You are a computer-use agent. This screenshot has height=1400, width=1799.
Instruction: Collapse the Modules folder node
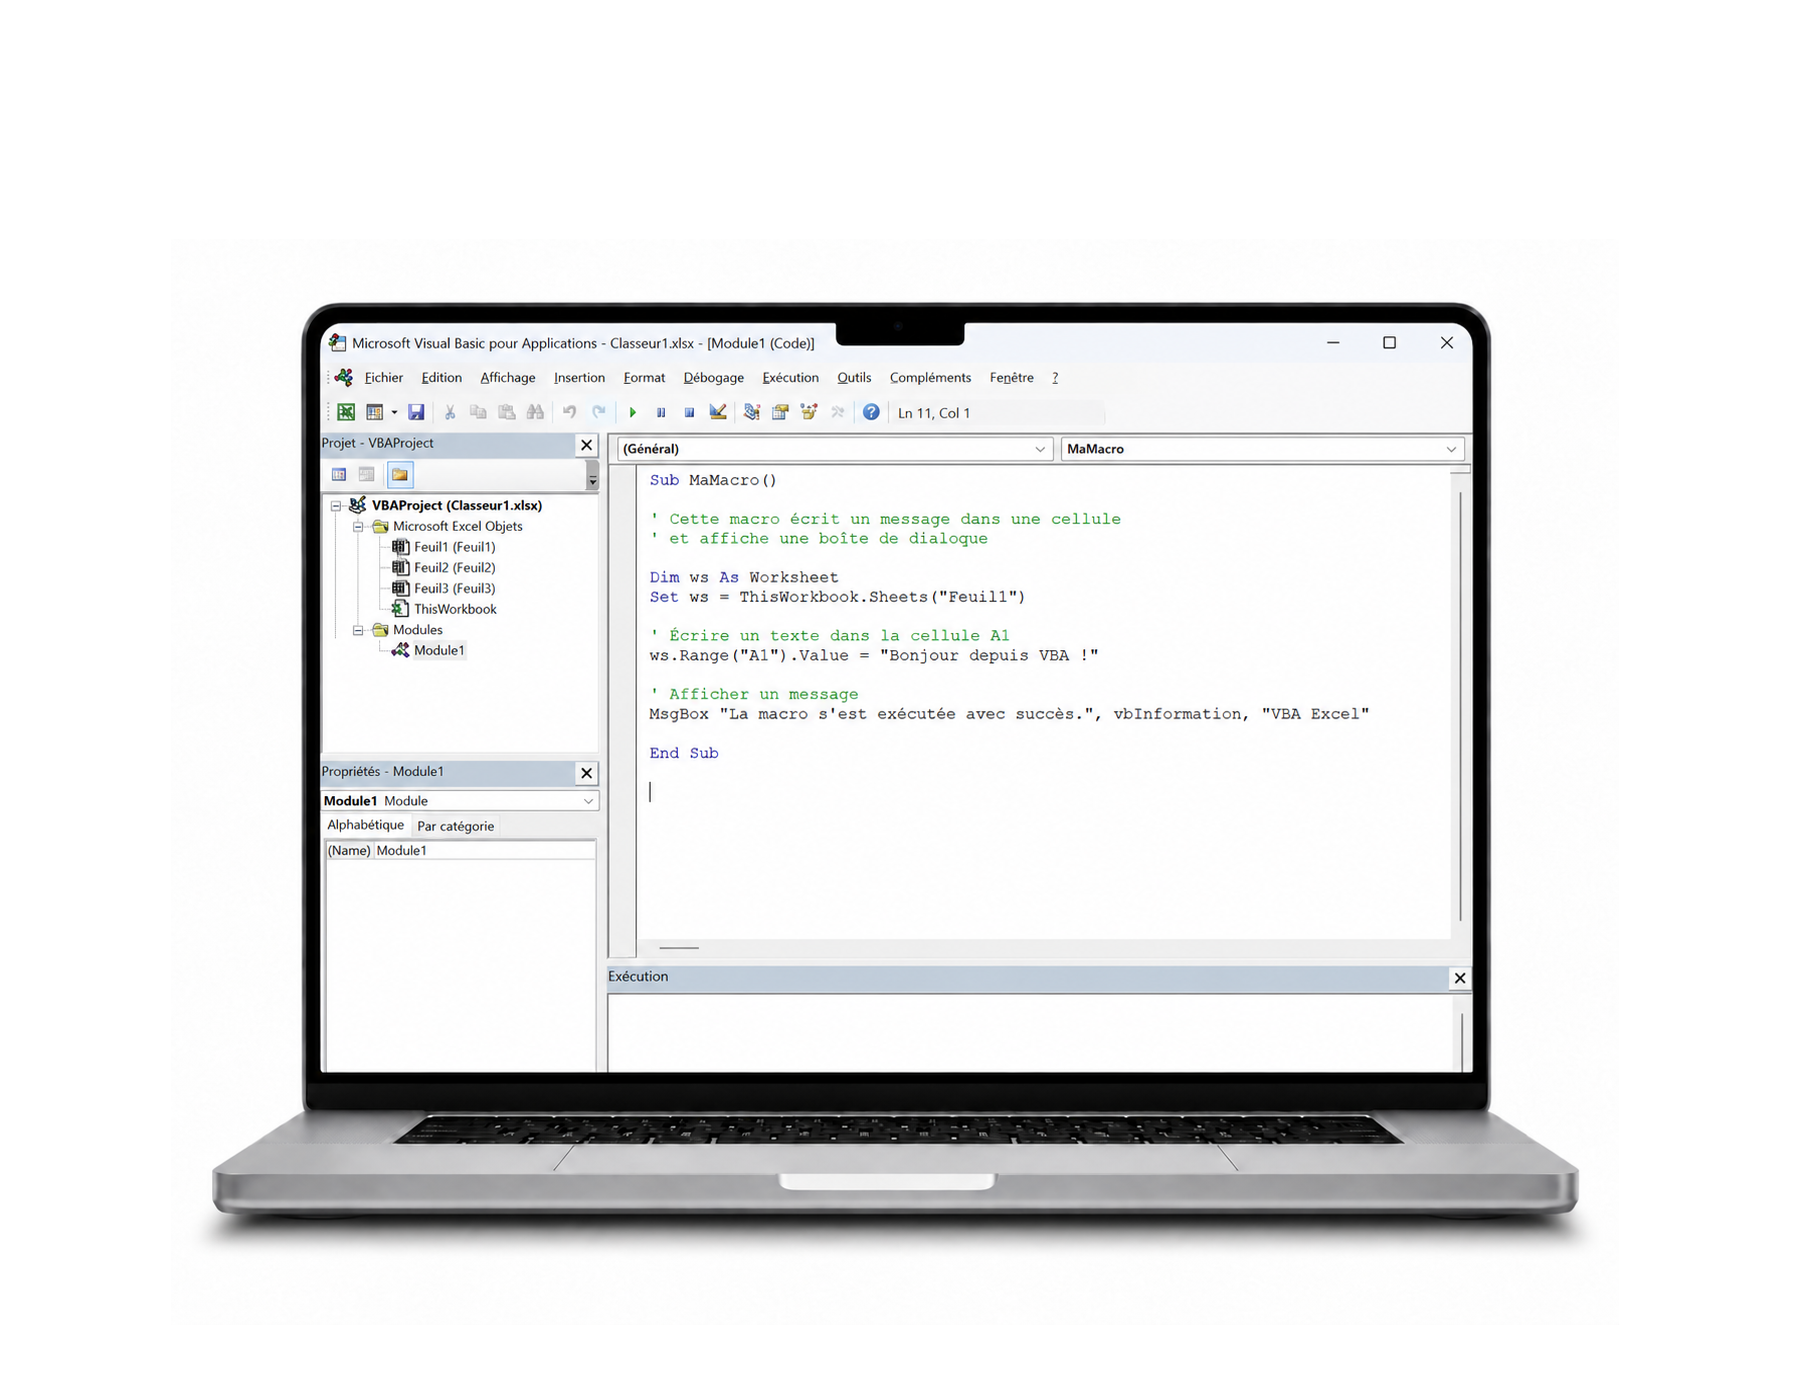click(x=358, y=631)
